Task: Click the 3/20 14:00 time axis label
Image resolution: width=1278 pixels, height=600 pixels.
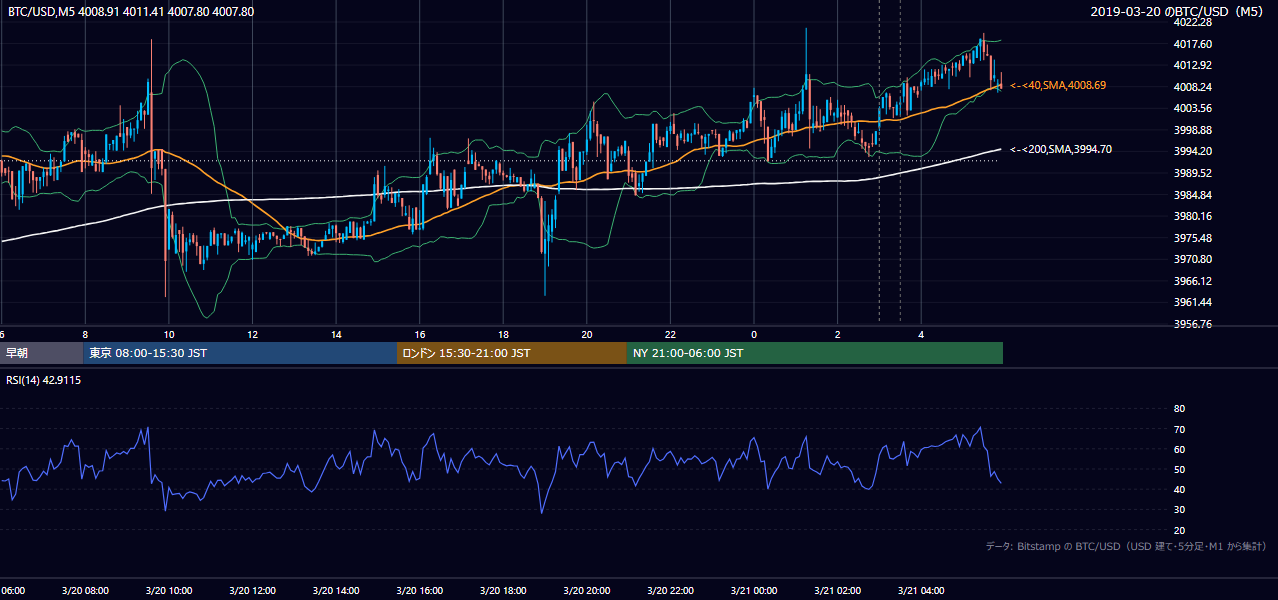Action: point(335,591)
